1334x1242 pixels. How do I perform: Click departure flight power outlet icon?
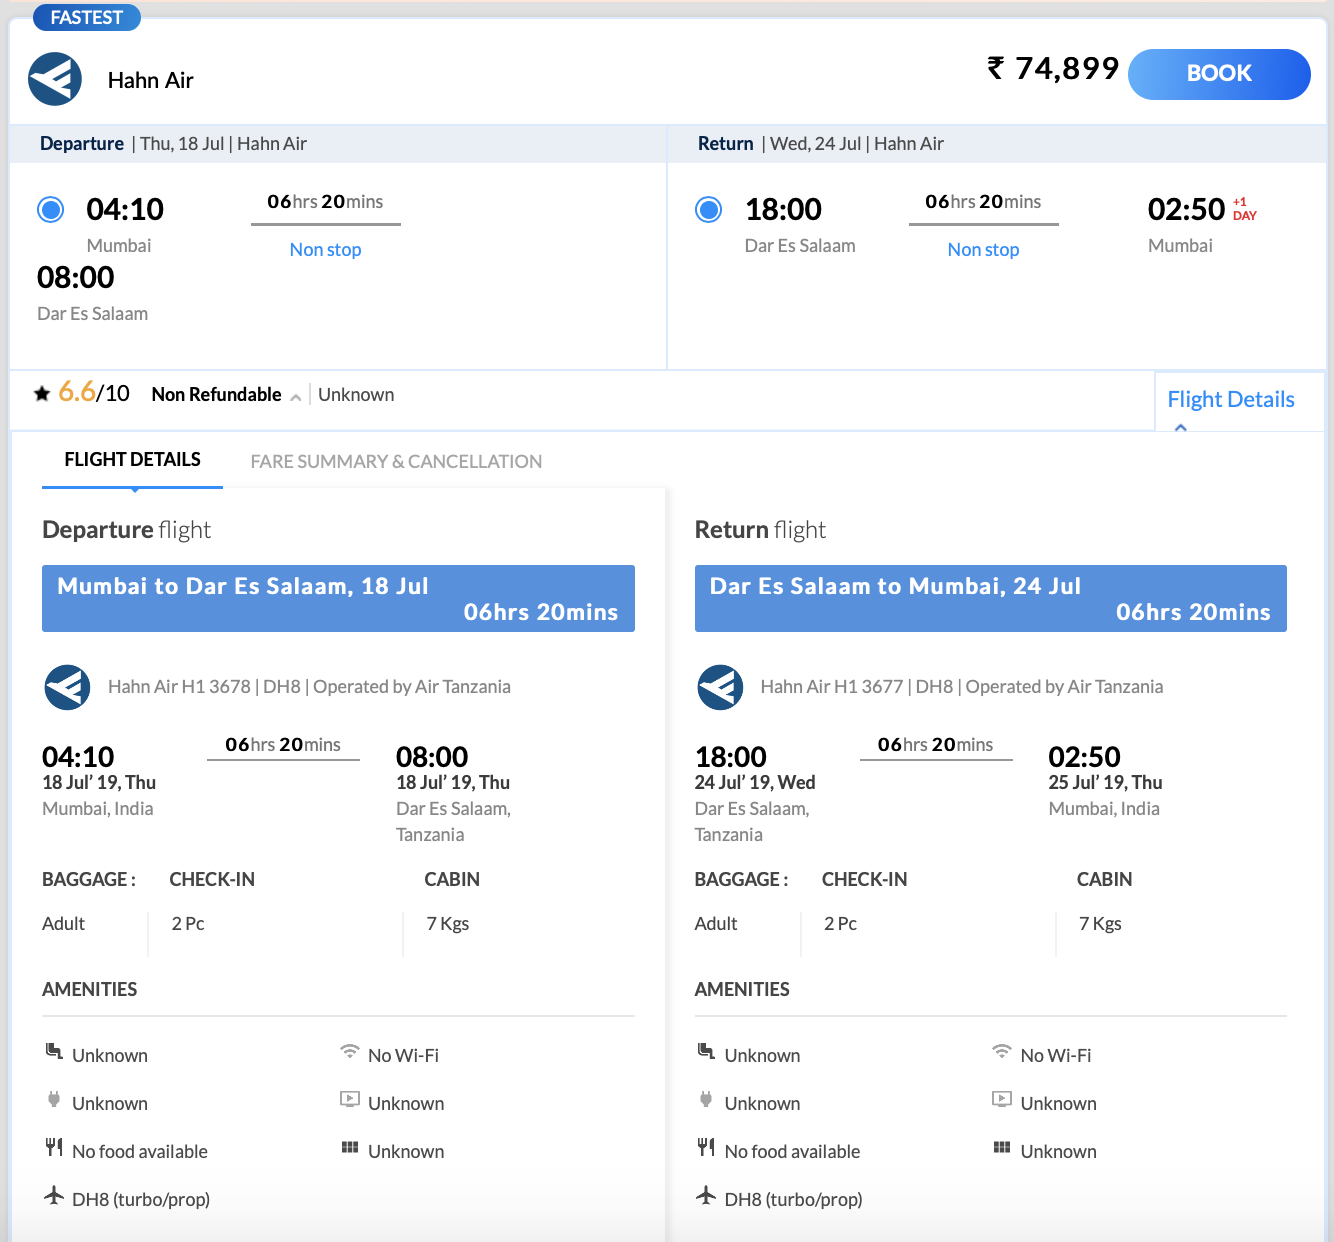(54, 1099)
